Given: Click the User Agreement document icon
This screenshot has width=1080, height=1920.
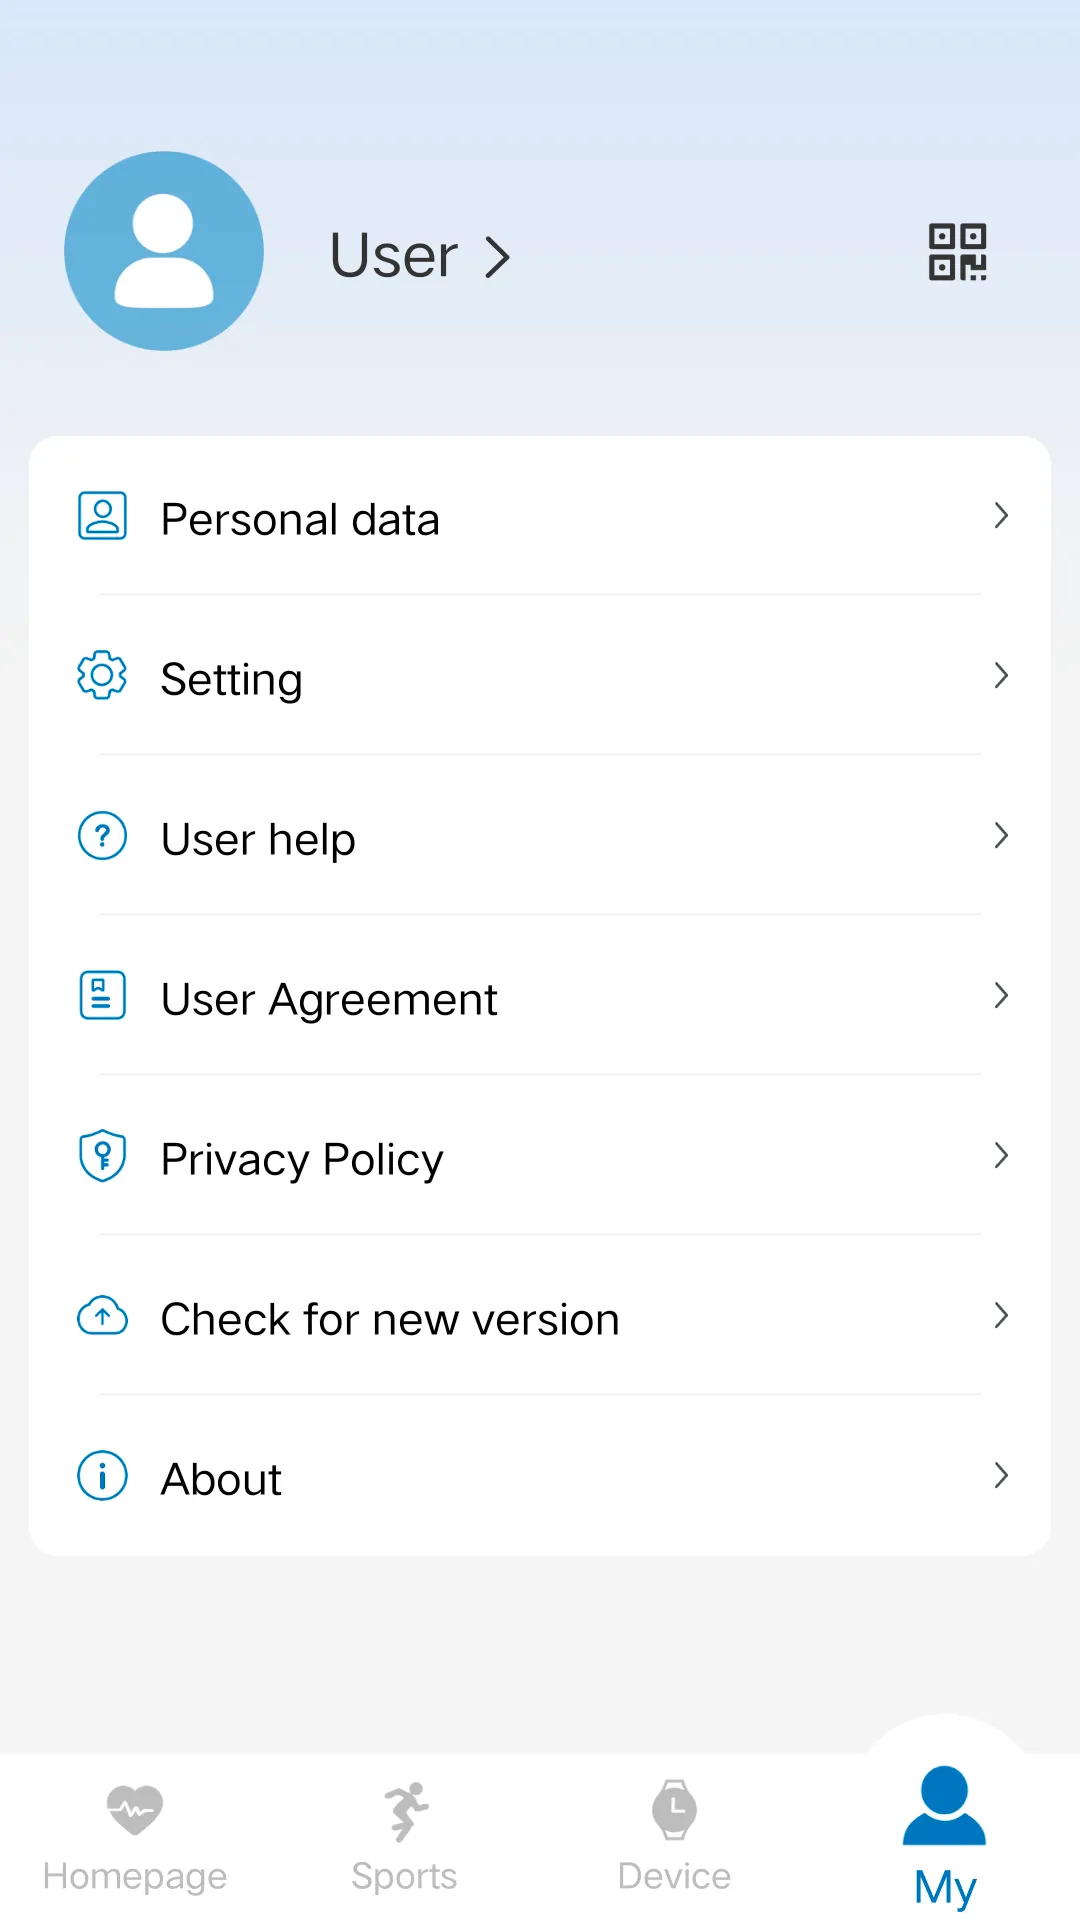Looking at the screenshot, I should pyautogui.click(x=101, y=996).
